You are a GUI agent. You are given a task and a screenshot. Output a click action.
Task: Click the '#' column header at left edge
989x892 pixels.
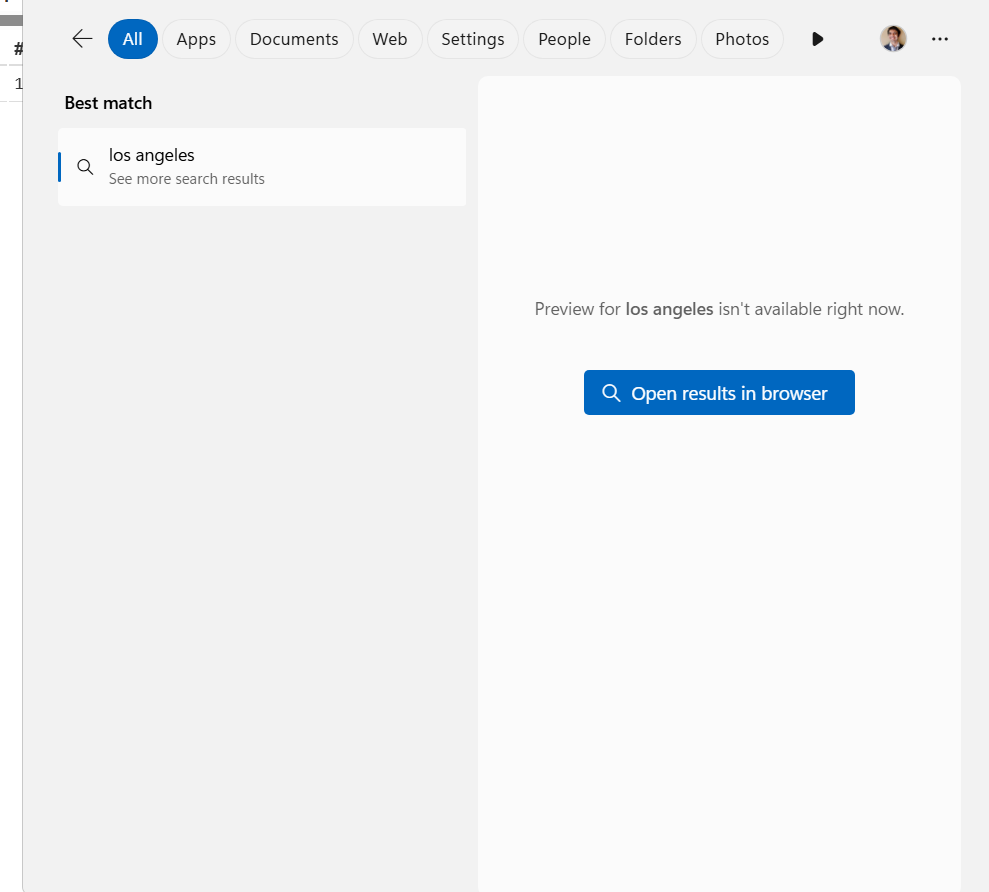pos(18,48)
